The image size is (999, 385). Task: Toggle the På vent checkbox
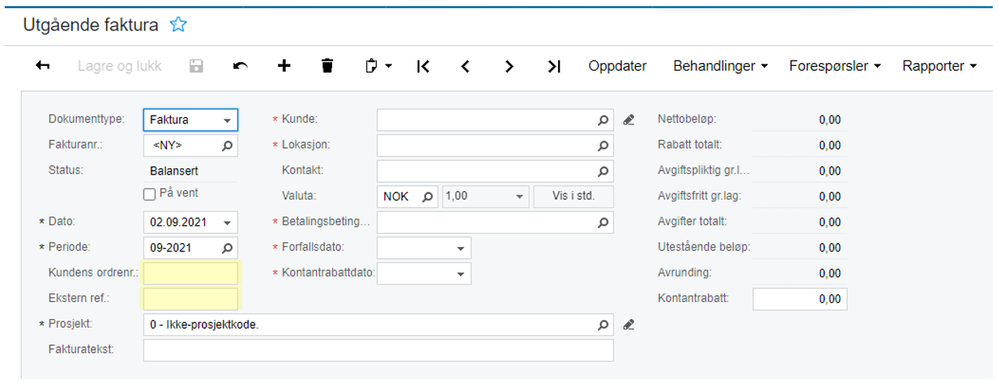pyautogui.click(x=149, y=194)
